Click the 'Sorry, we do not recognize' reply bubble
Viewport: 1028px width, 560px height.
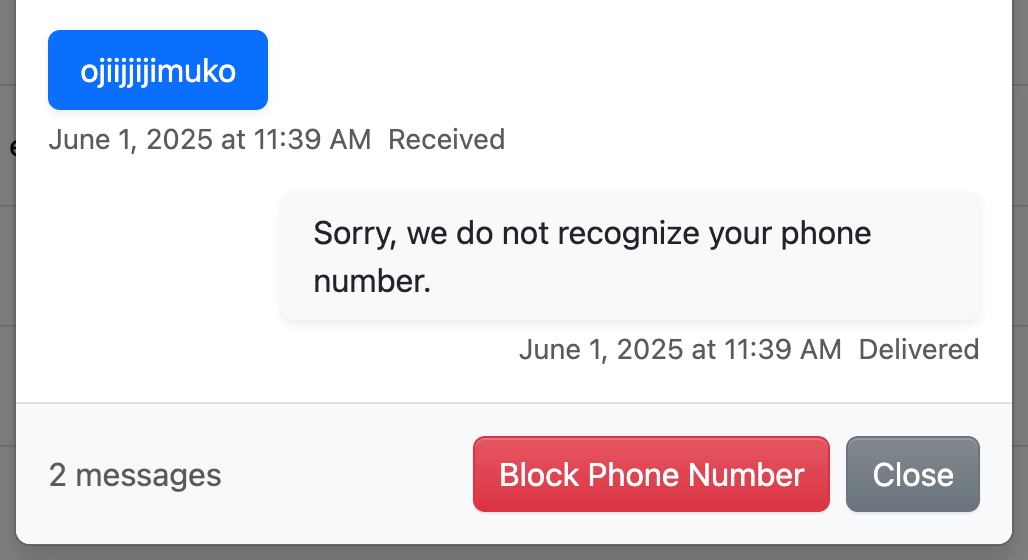coord(630,257)
